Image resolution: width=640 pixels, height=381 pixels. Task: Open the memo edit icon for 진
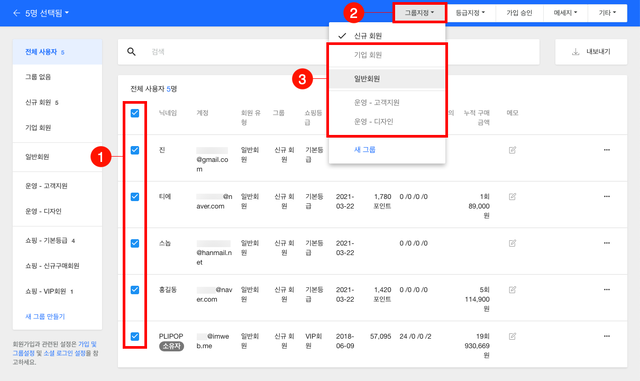pos(512,150)
